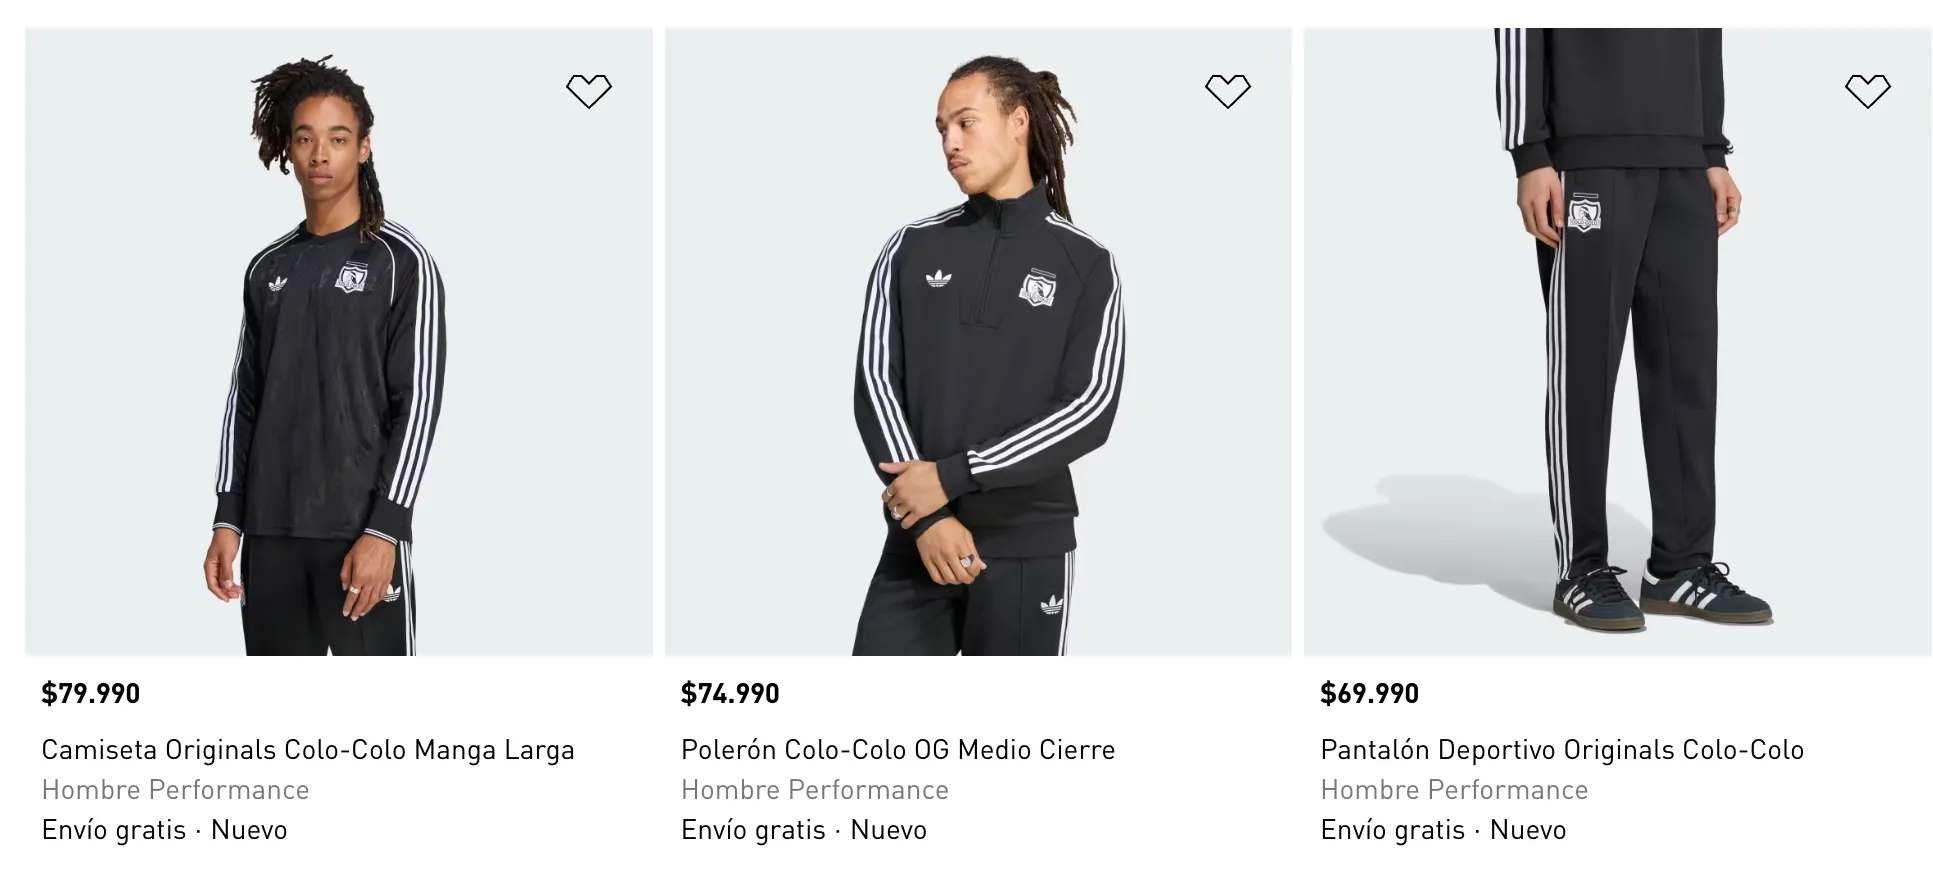Click Envío gratis · Nuevo under Pantalón
Image resolution: width=1933 pixels, height=869 pixels.
pyautogui.click(x=1443, y=830)
